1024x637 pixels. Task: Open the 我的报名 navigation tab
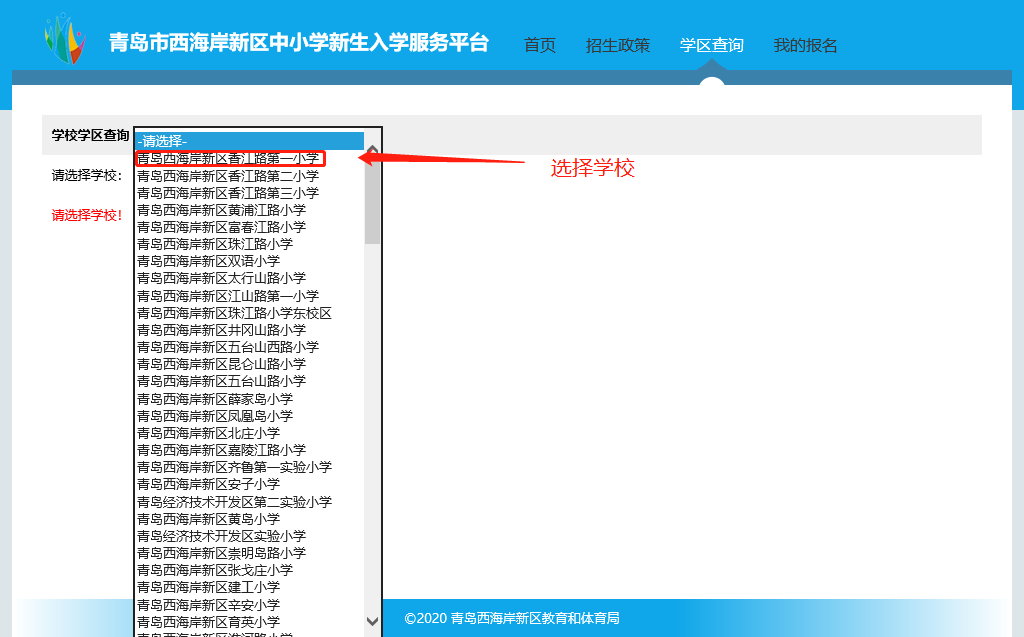click(805, 45)
